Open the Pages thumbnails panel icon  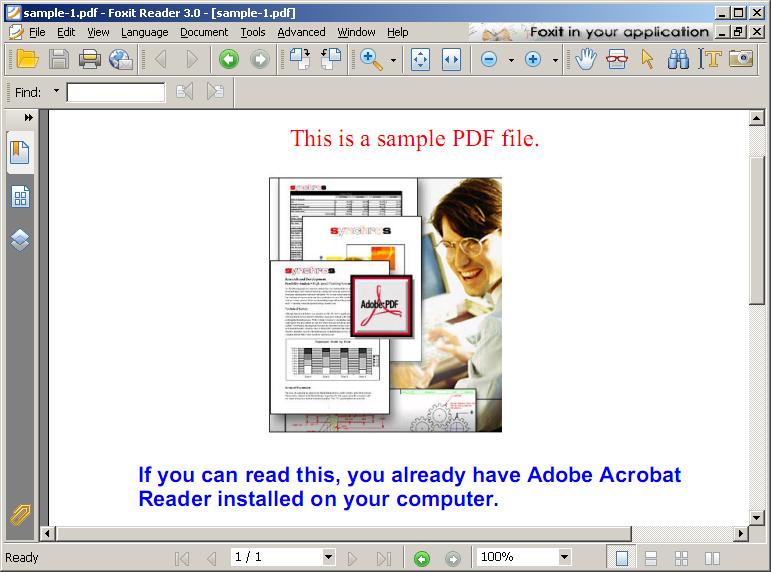pos(20,196)
